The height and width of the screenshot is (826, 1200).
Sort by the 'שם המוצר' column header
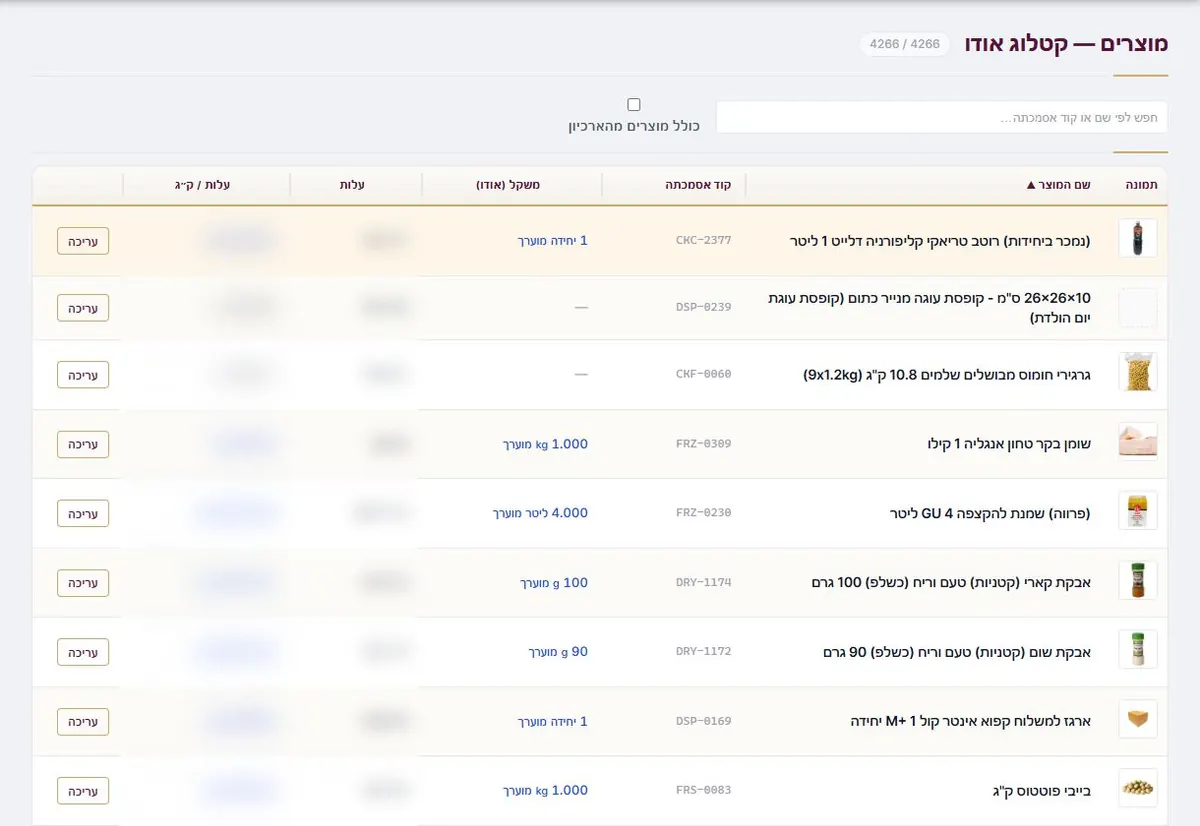coord(1058,185)
